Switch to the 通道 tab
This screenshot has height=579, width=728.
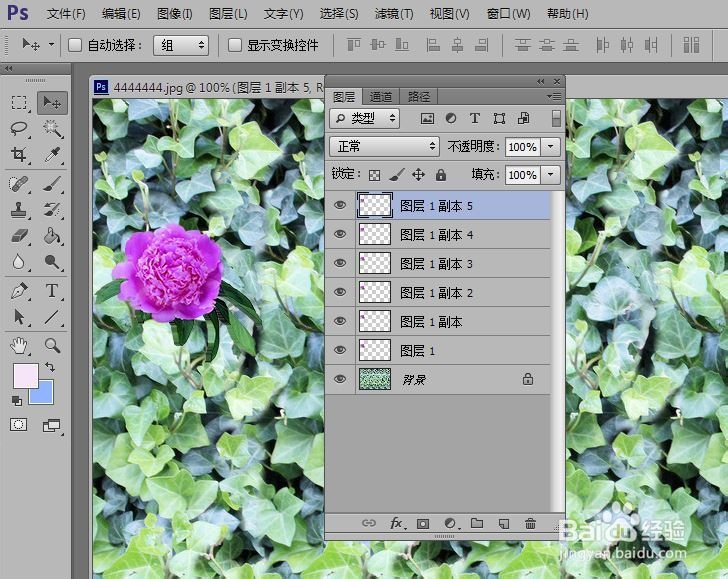pyautogui.click(x=381, y=97)
